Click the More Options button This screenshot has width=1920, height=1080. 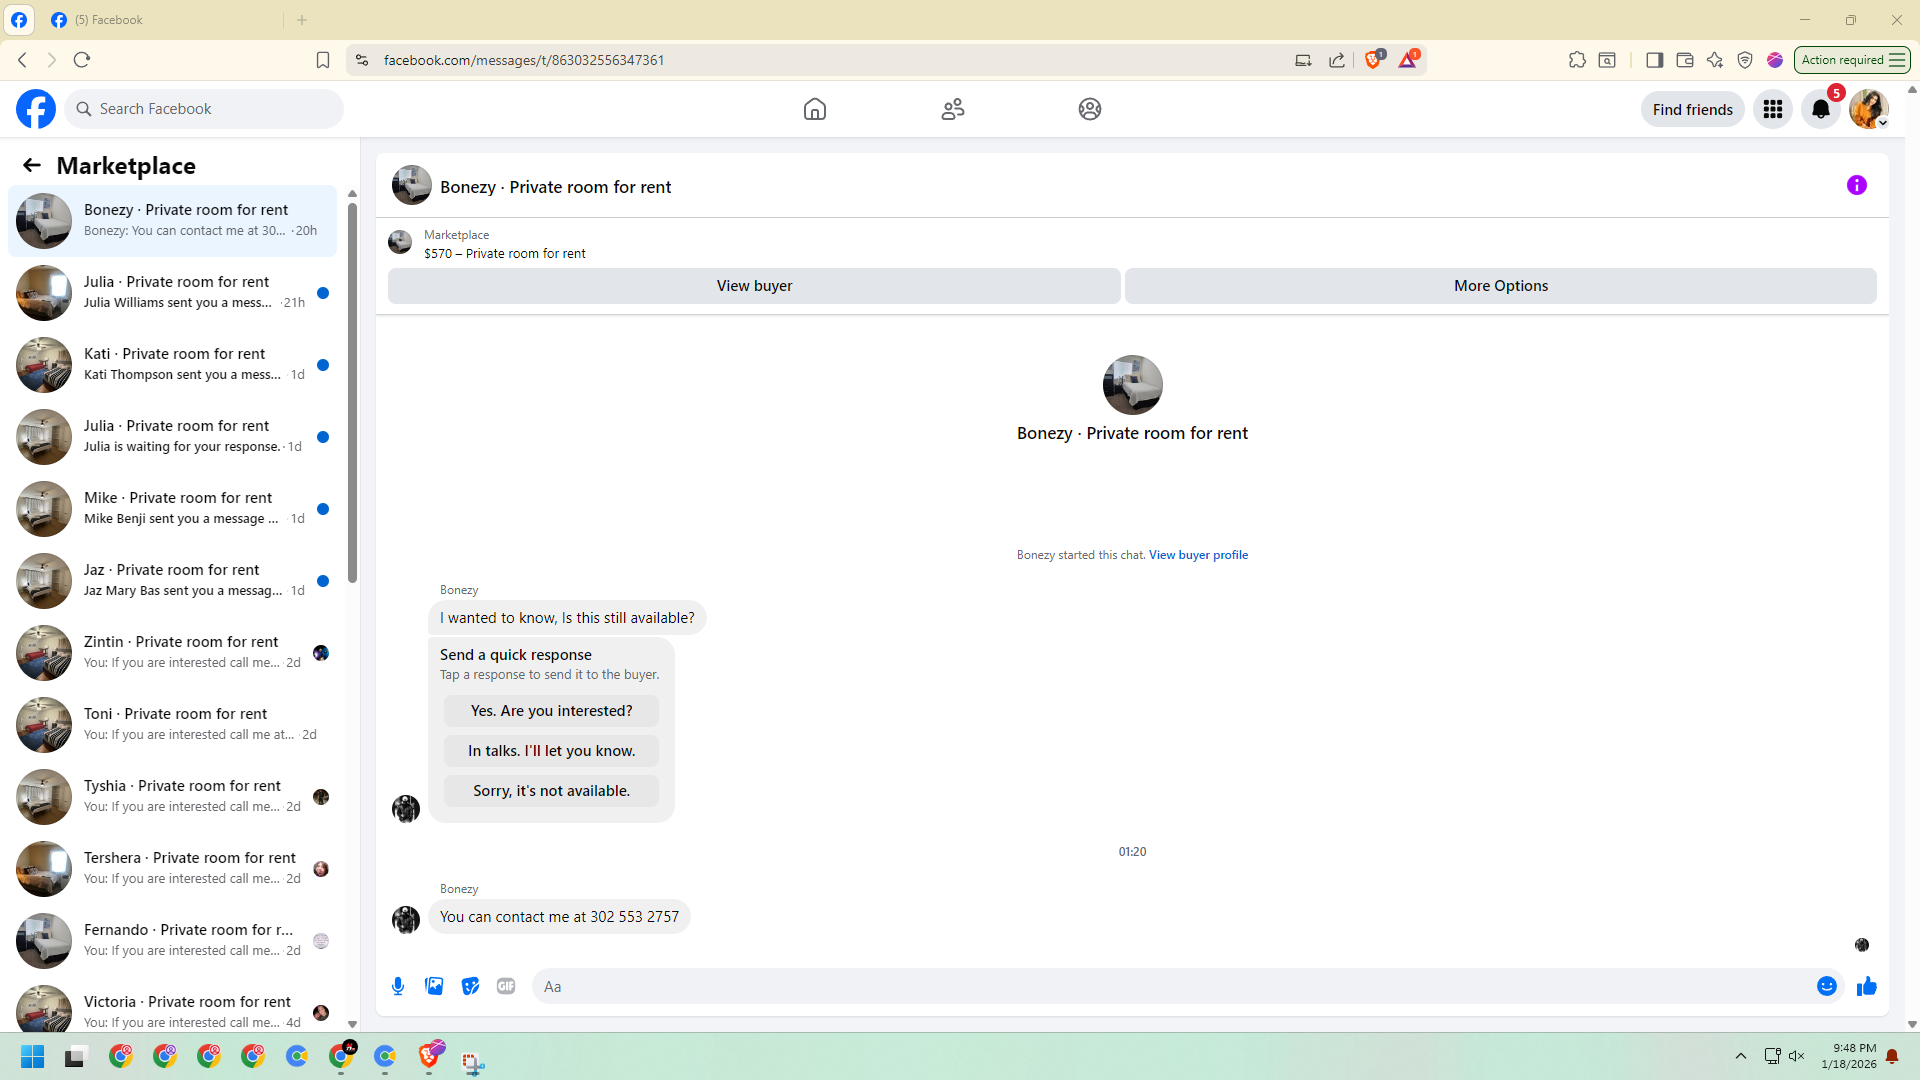click(x=1500, y=286)
